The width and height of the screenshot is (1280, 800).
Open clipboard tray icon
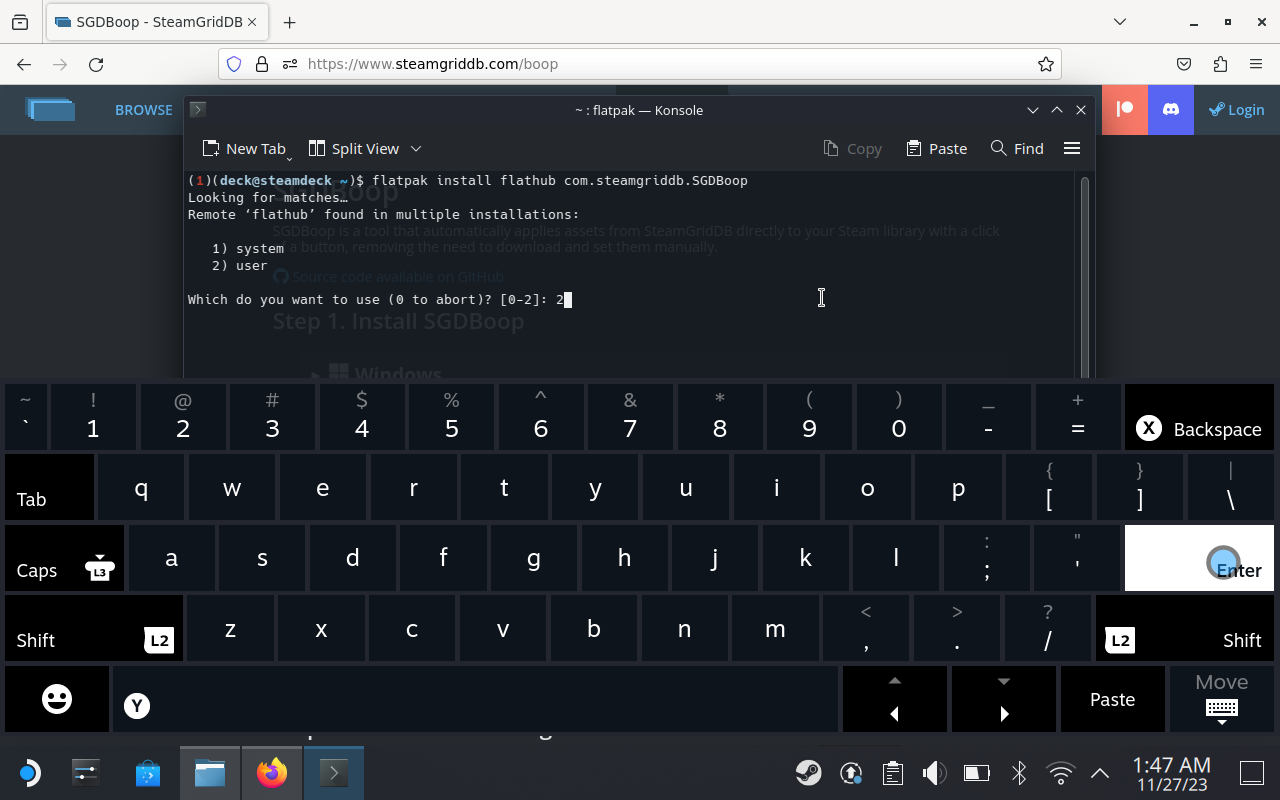point(893,773)
